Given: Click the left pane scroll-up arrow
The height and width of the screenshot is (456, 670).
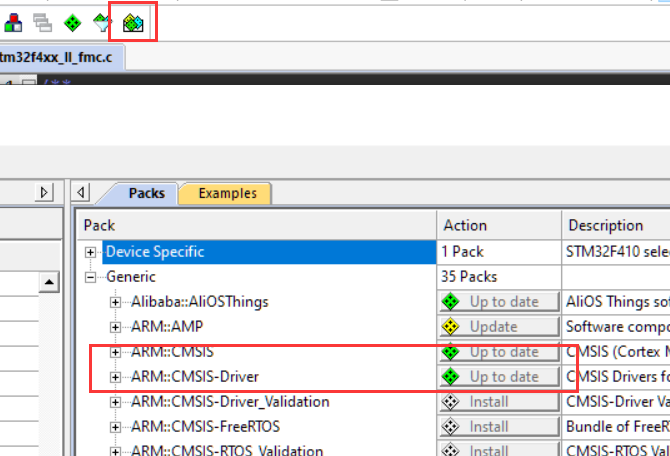Looking at the screenshot, I should click(x=47, y=284).
